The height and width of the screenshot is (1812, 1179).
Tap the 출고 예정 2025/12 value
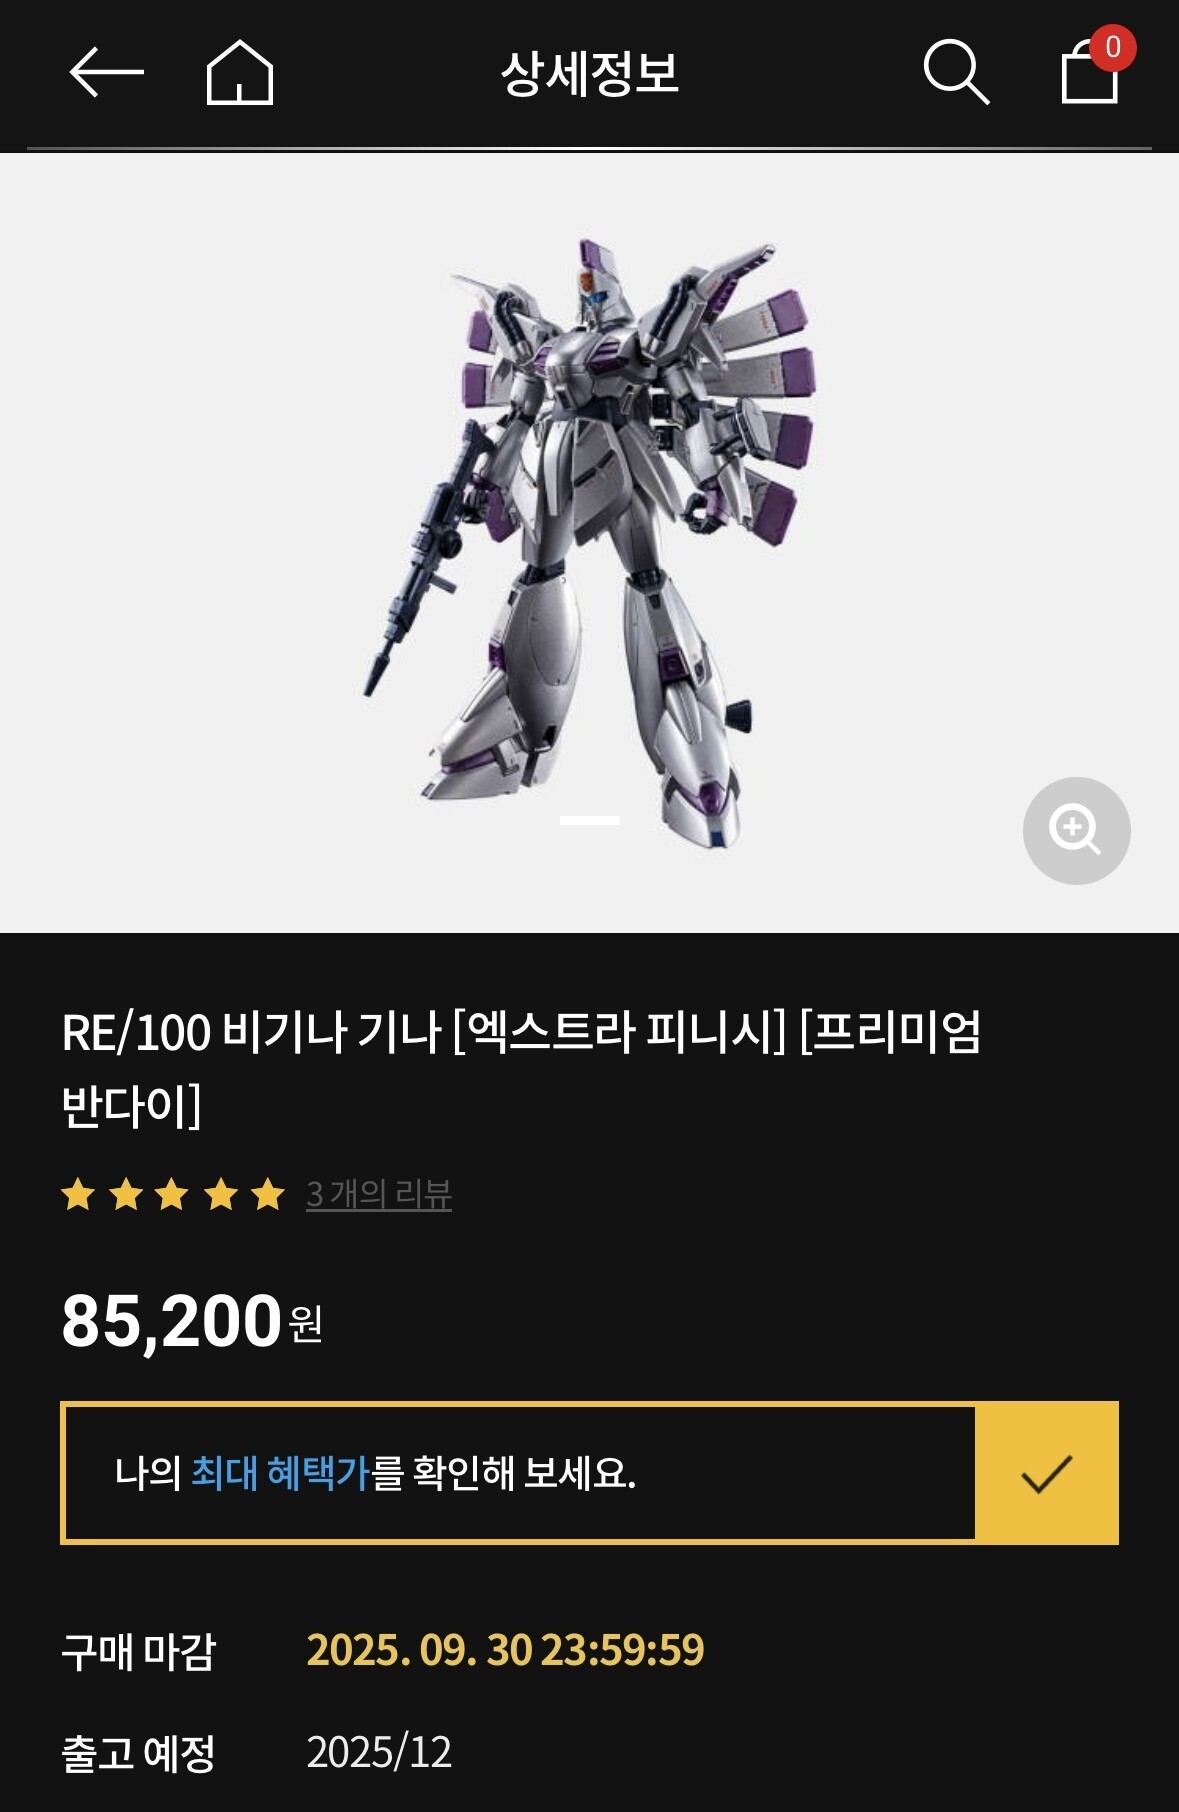(379, 1752)
